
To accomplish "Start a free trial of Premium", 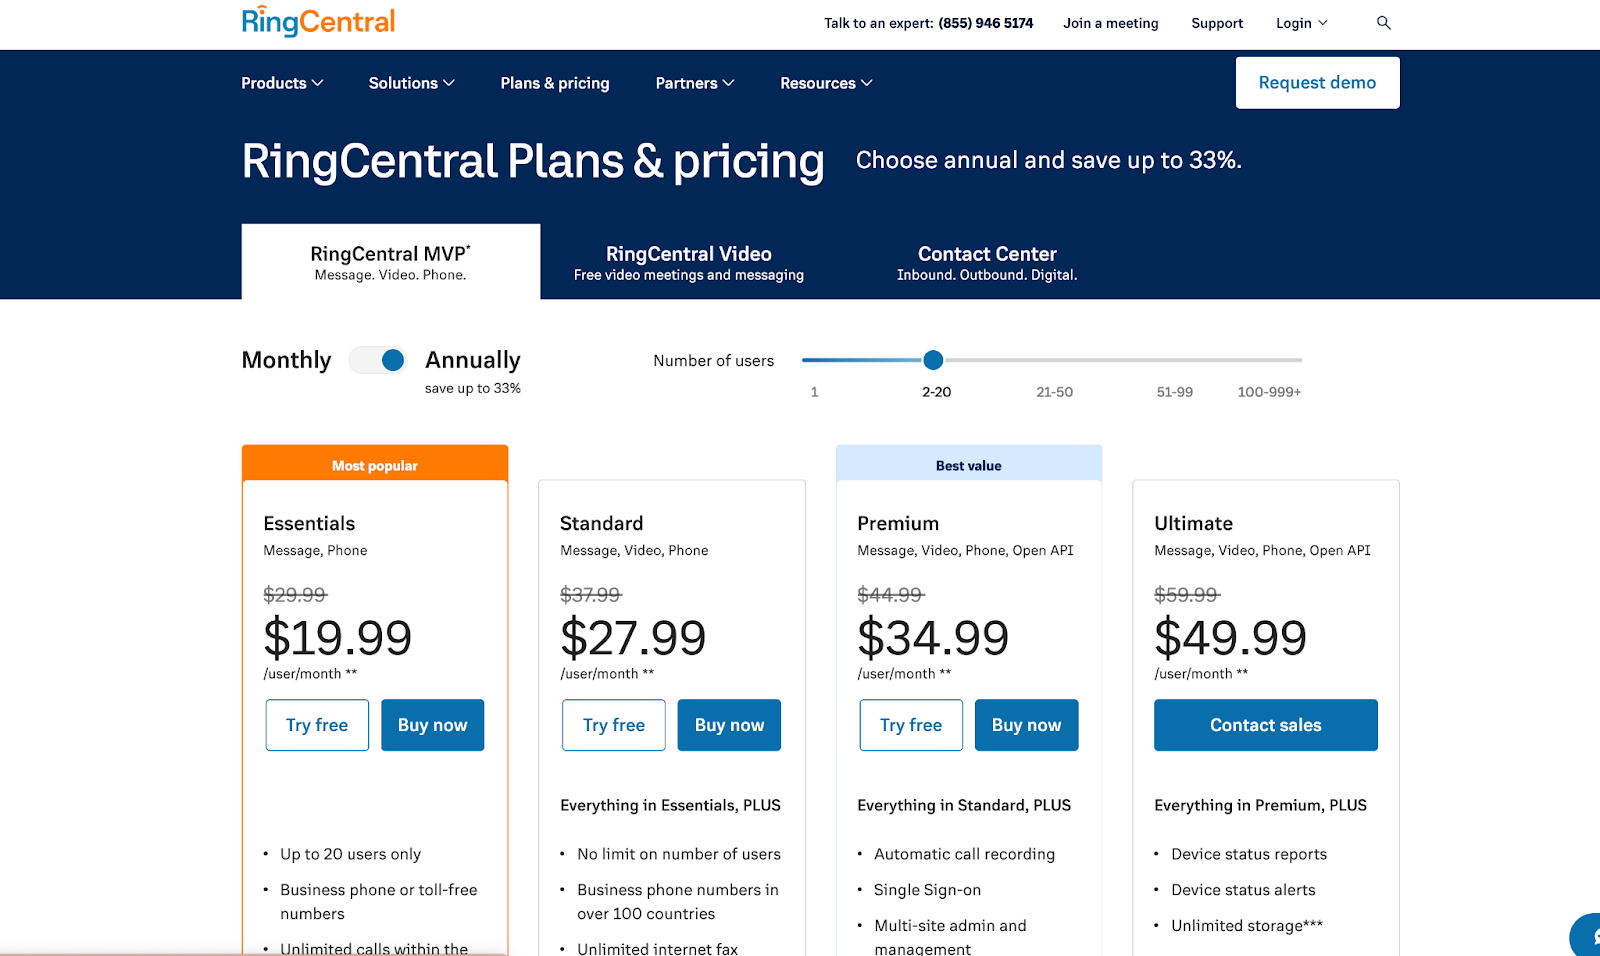I will pos(911,725).
